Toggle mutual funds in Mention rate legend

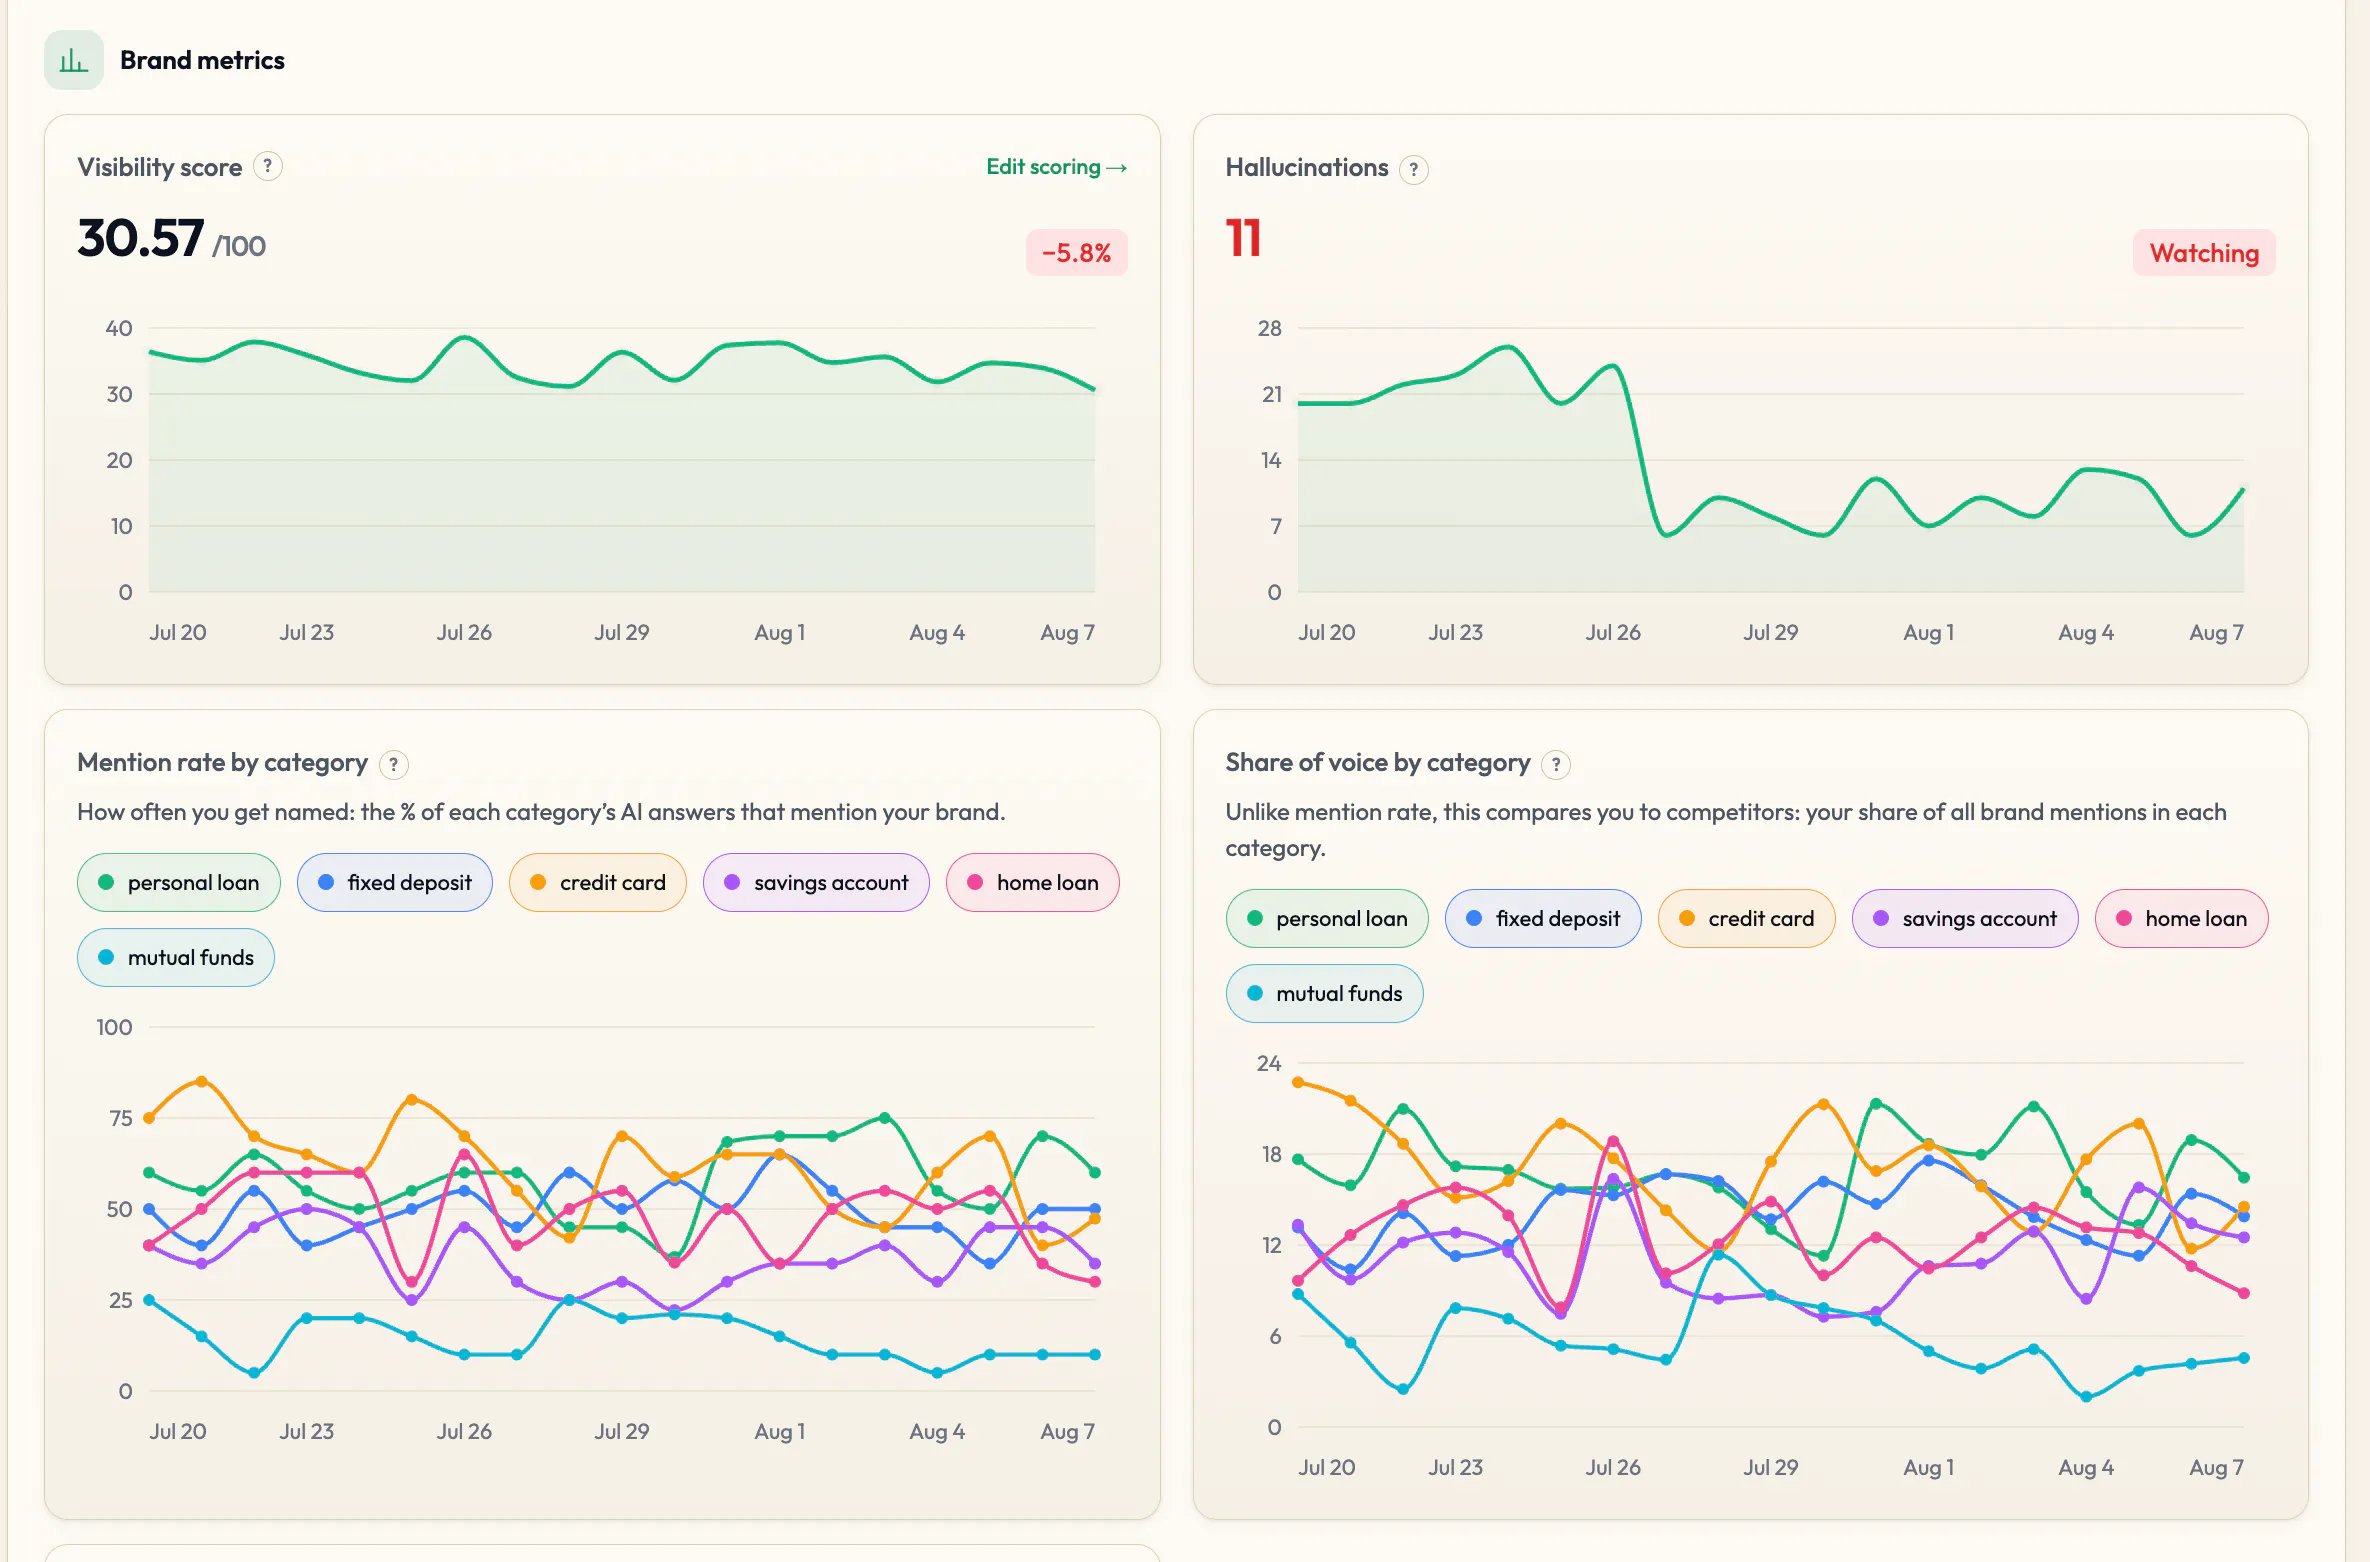[x=176, y=957]
